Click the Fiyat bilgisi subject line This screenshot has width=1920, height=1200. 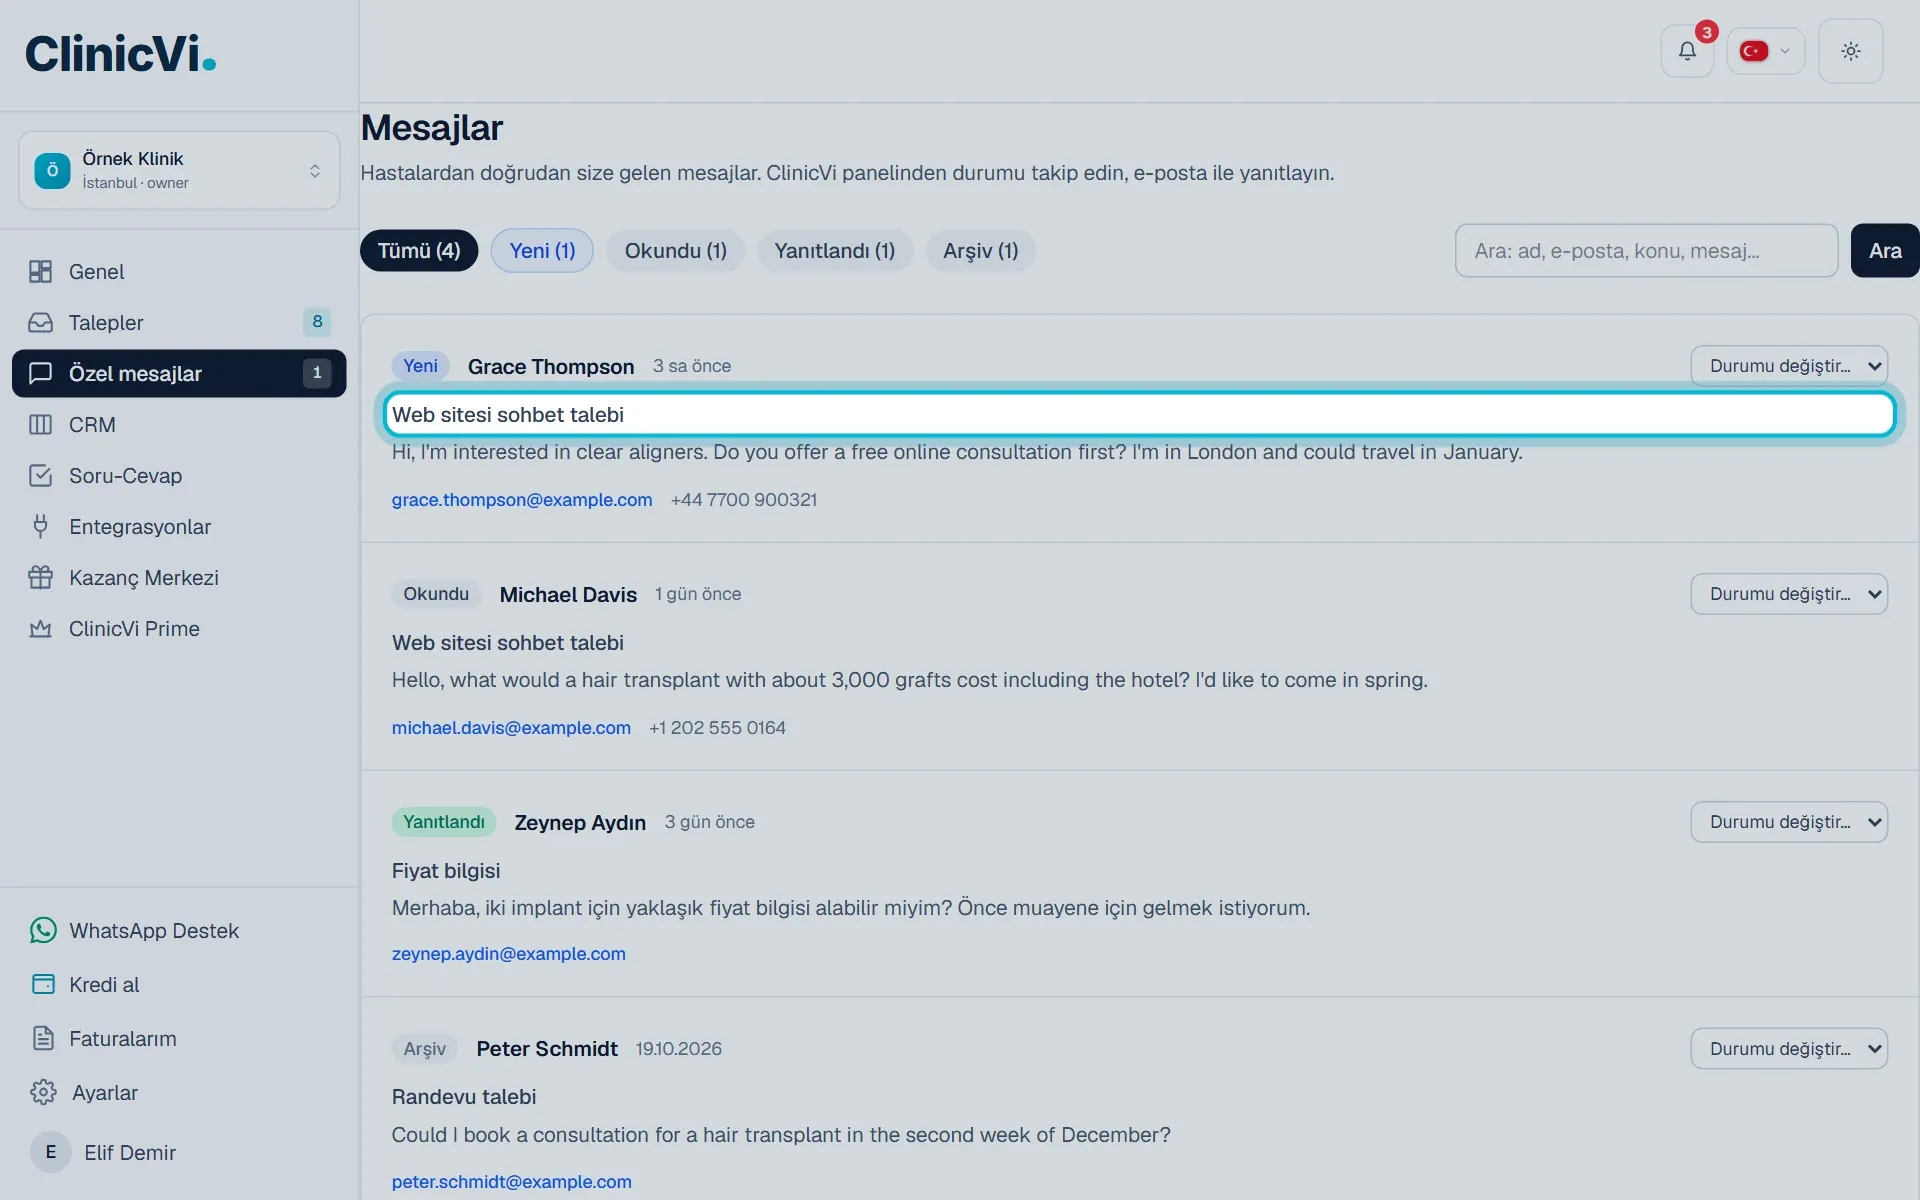(446, 871)
